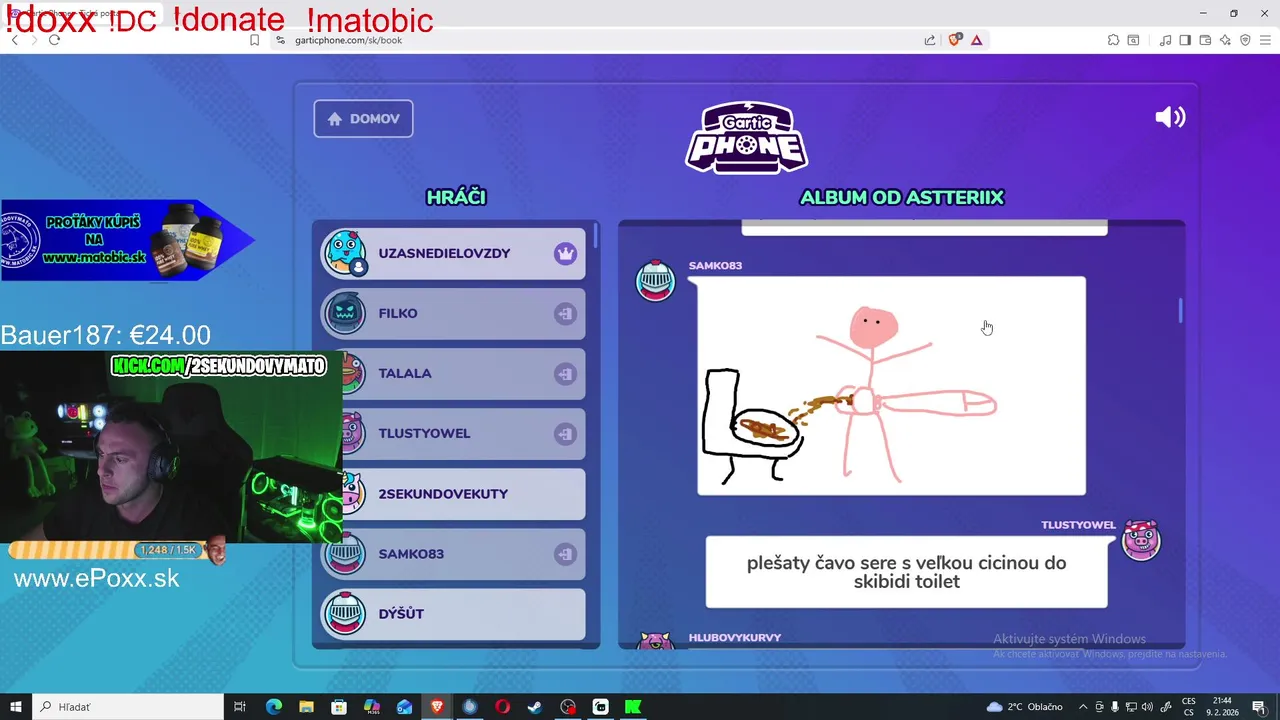Click the Gartic Phone logo
The image size is (1280, 720).
[746, 137]
